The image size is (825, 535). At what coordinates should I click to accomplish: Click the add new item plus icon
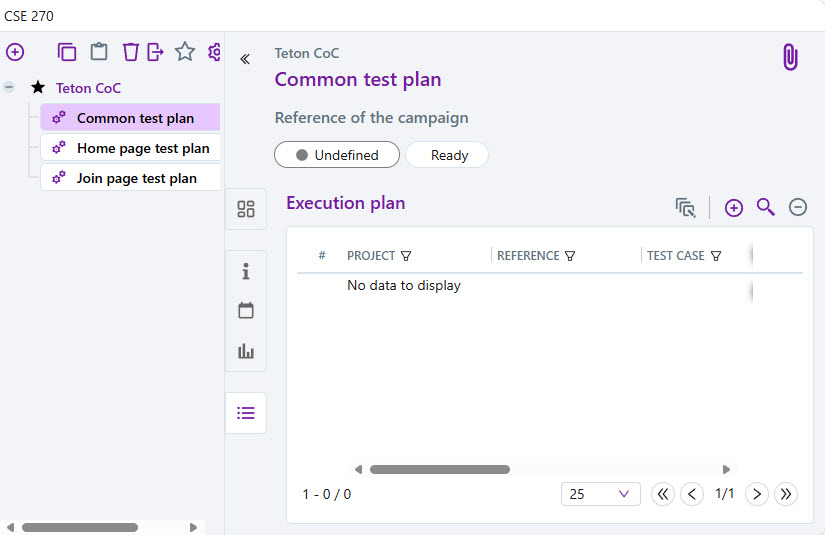pos(15,52)
